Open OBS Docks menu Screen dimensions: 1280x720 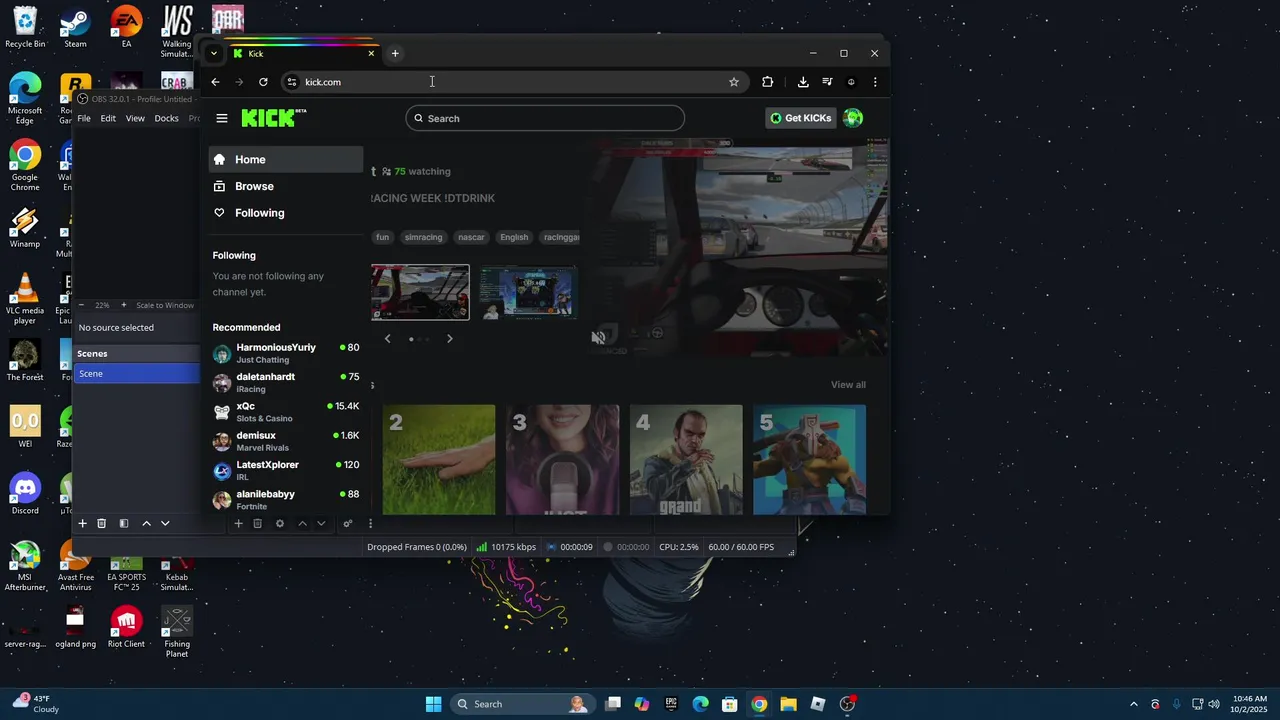167,118
